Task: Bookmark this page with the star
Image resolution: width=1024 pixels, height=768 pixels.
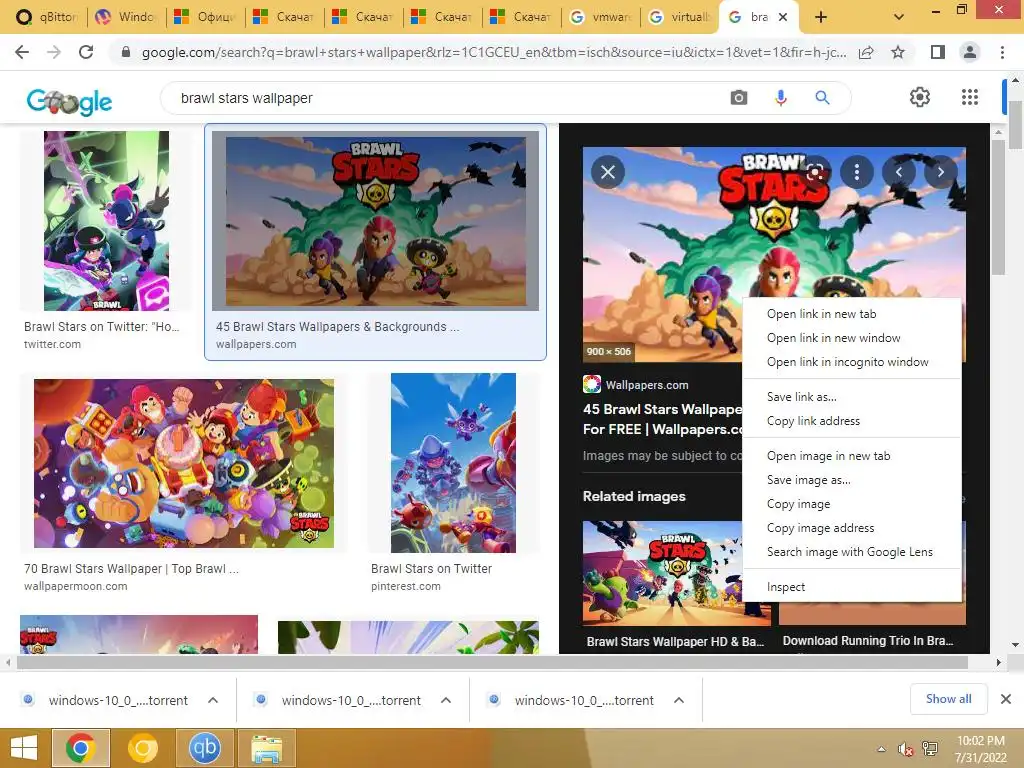Action: point(898,52)
